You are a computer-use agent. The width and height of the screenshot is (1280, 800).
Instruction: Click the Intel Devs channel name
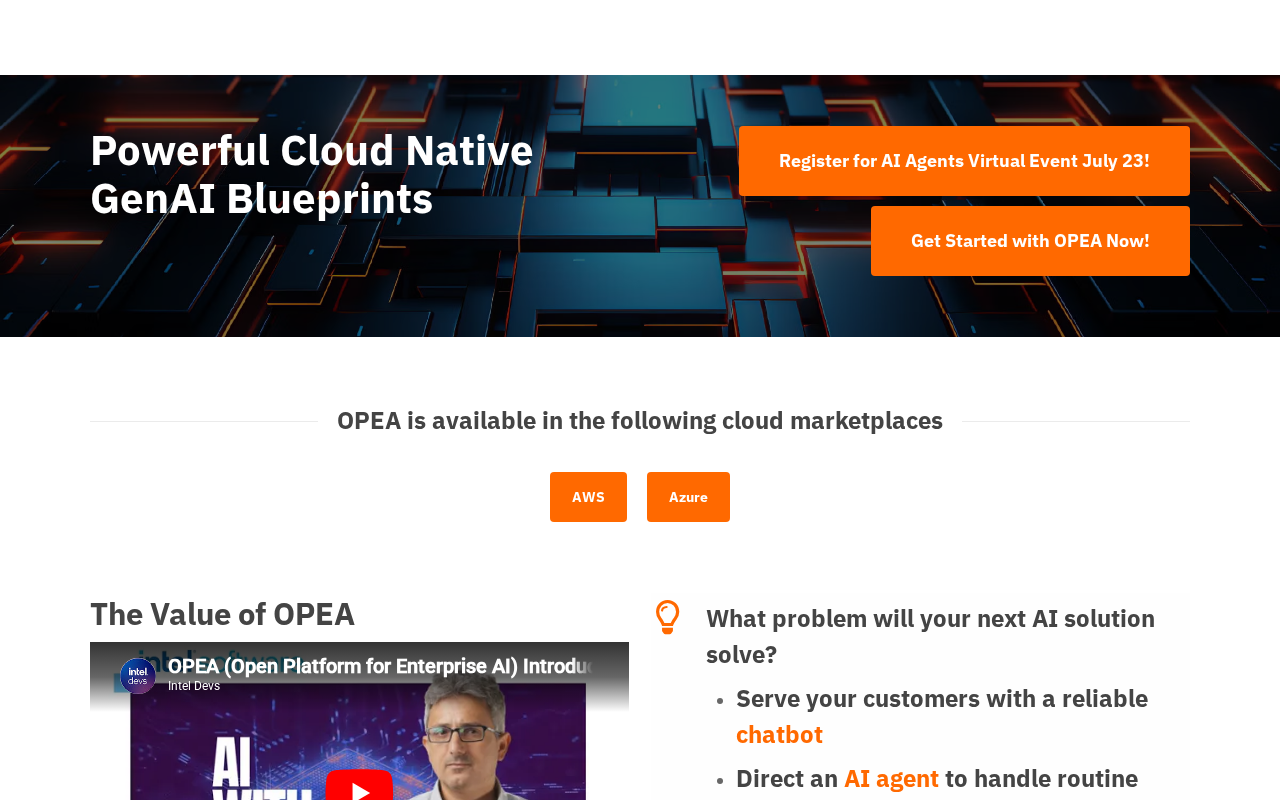[194, 686]
